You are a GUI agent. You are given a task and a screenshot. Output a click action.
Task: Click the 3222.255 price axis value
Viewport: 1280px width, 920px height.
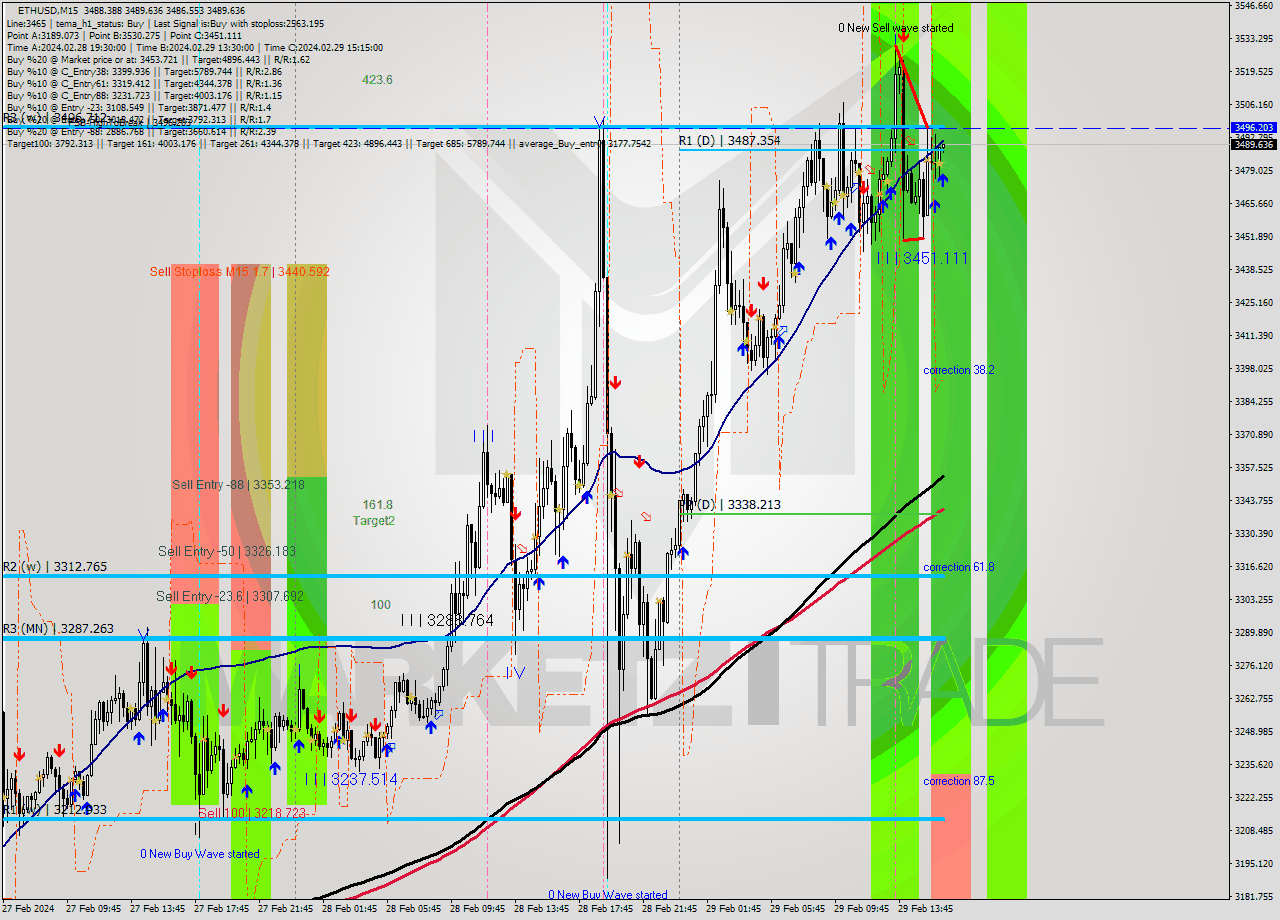1254,798
